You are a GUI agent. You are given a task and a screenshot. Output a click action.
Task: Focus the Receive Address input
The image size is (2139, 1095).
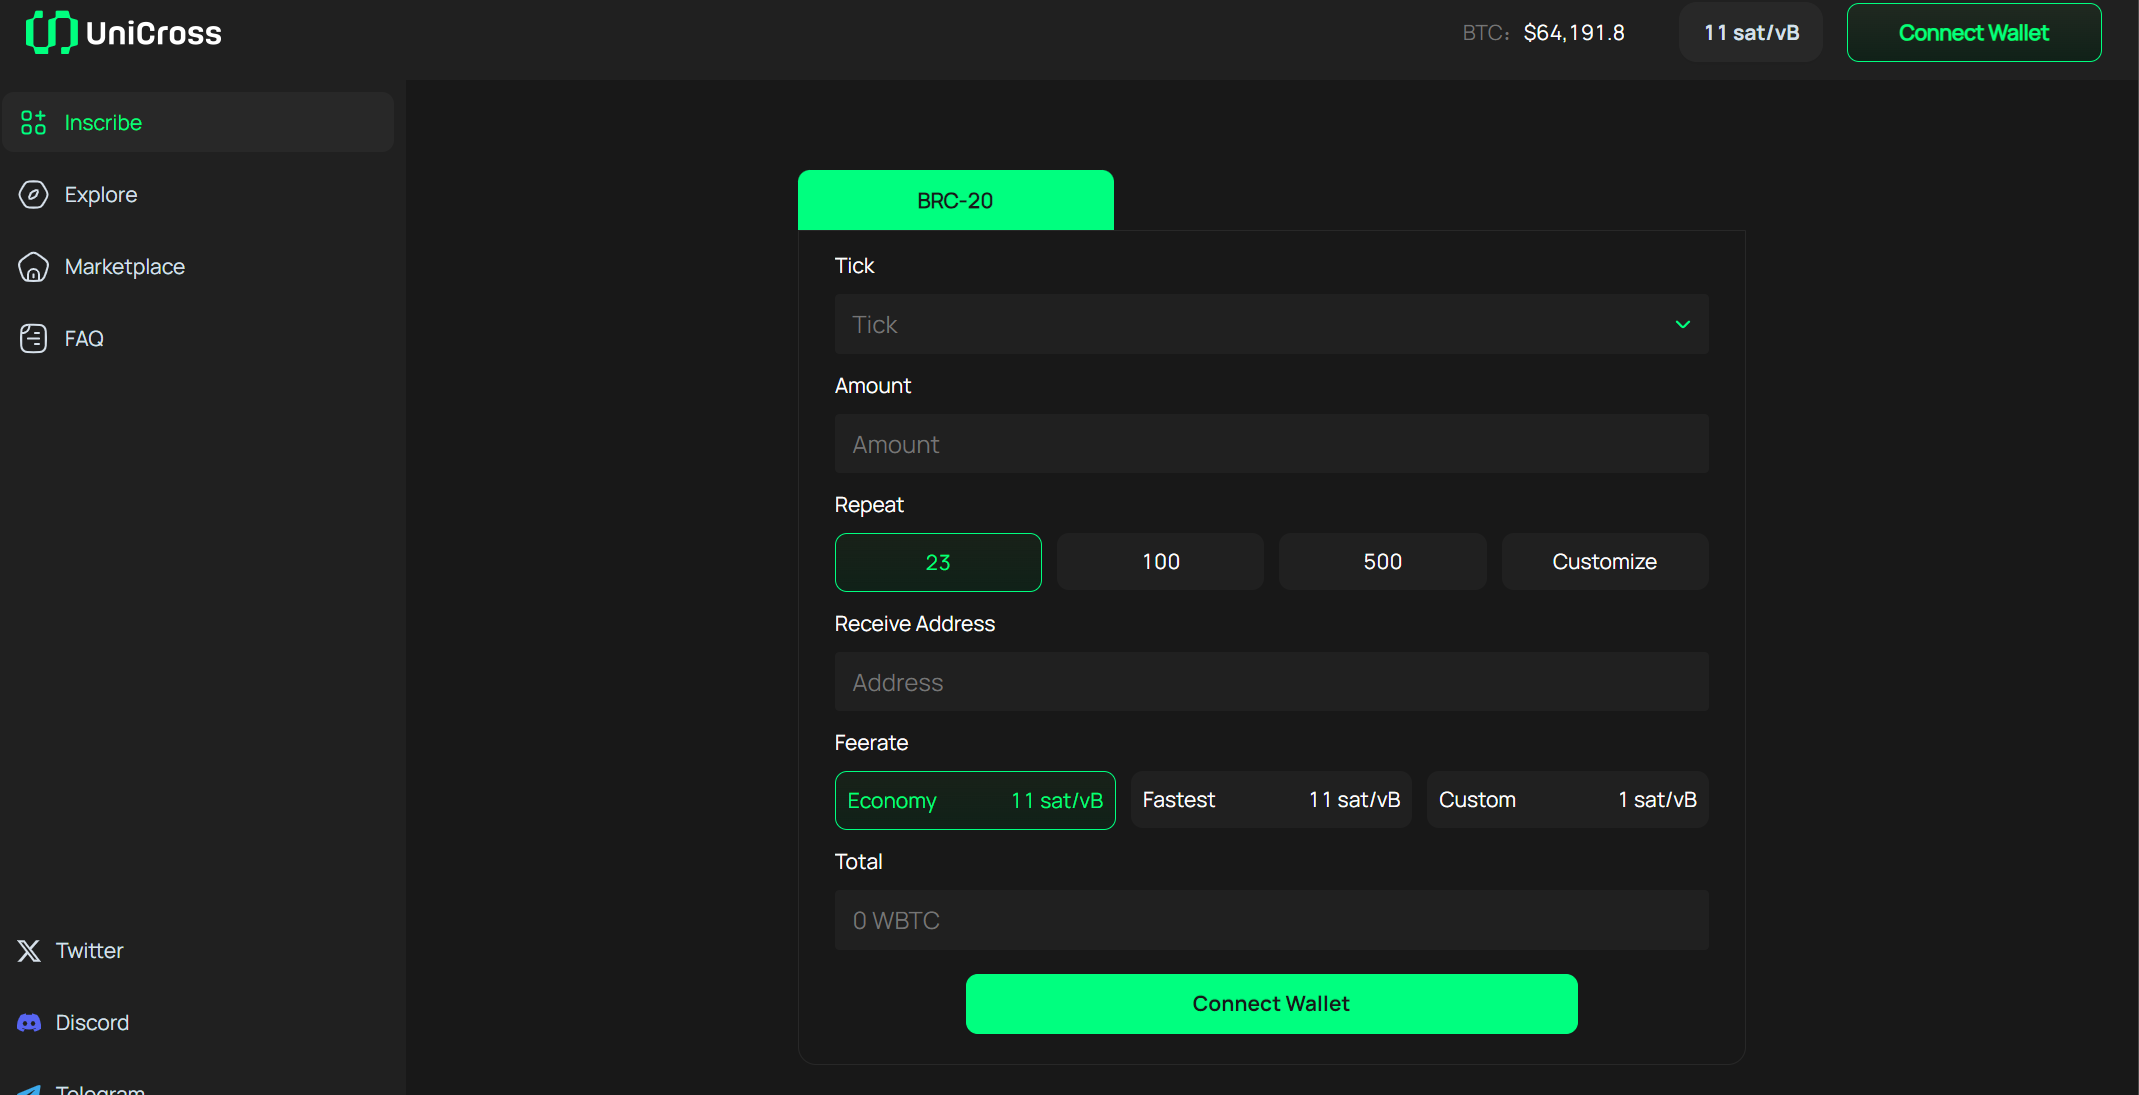1271,682
